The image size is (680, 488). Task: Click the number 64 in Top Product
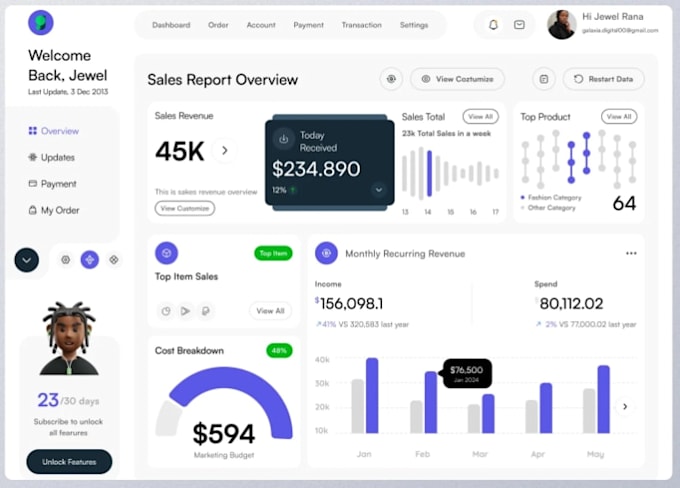[x=624, y=203]
